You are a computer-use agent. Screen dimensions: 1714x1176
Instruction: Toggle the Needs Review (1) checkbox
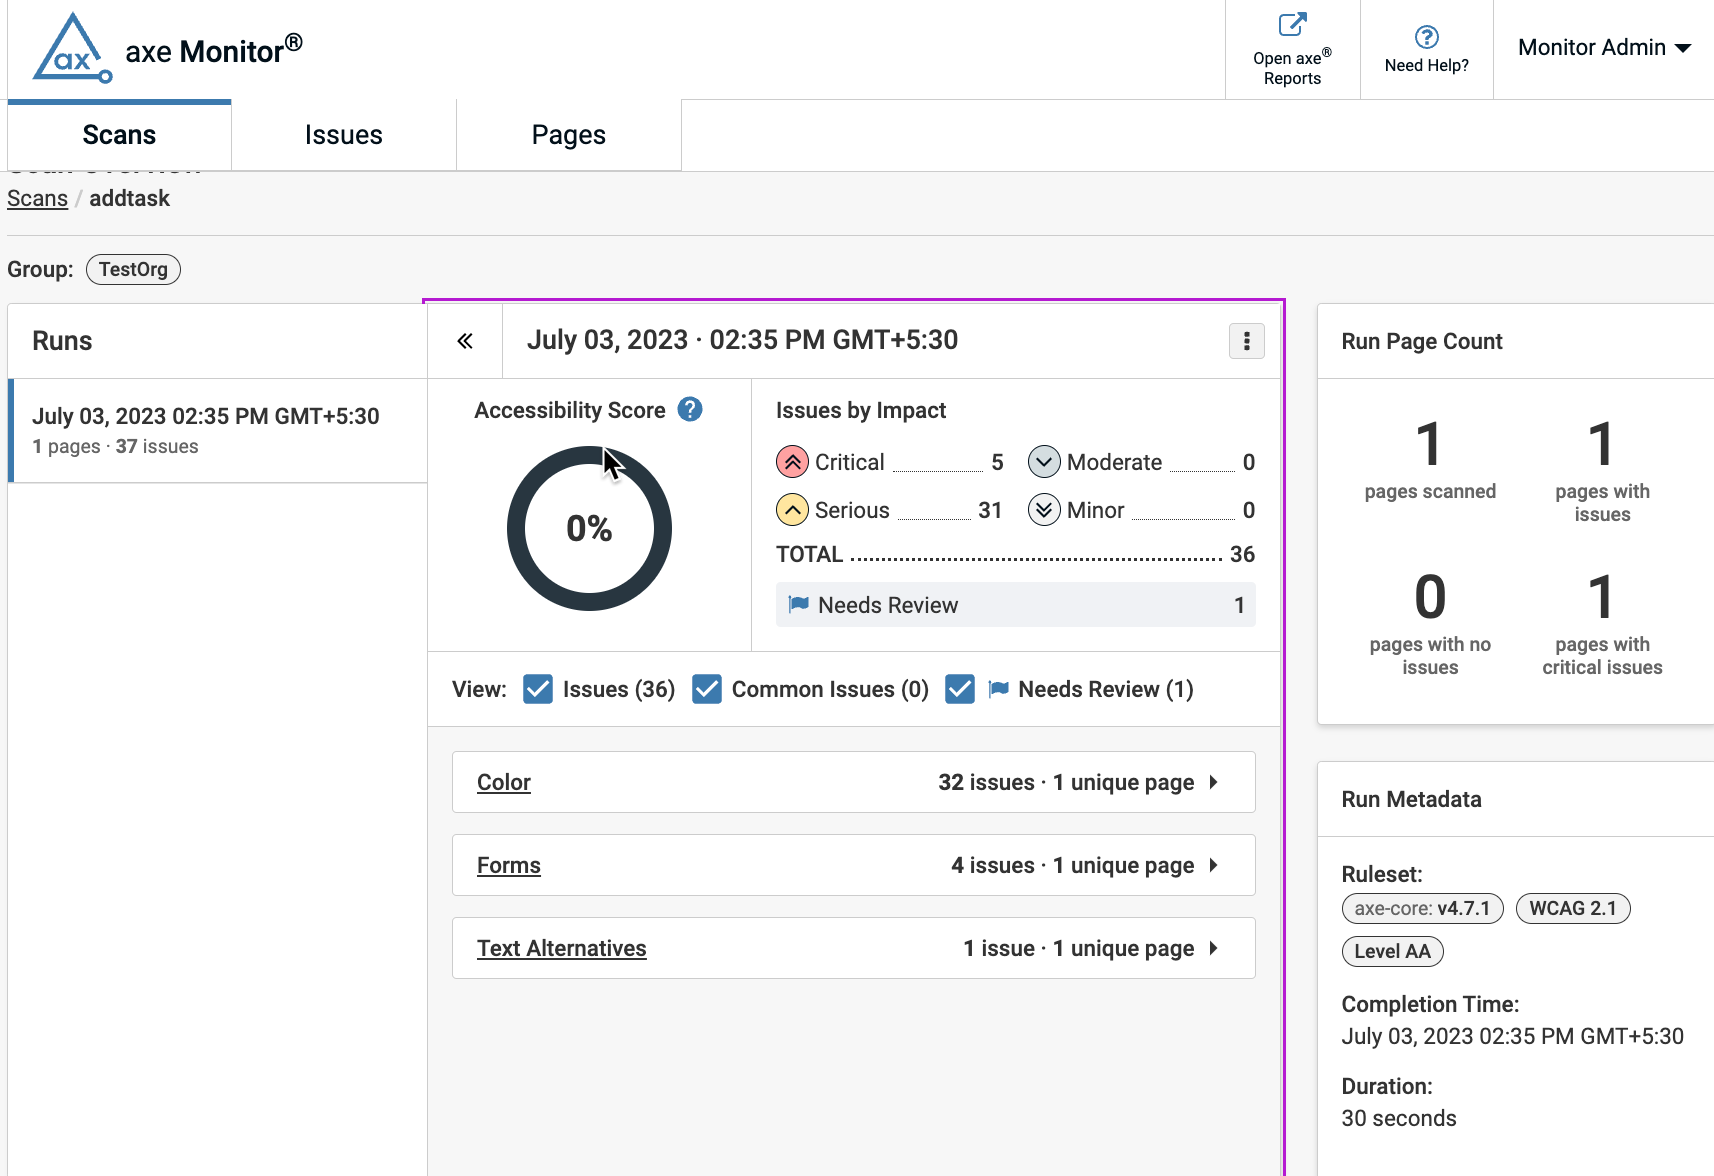[x=960, y=689]
